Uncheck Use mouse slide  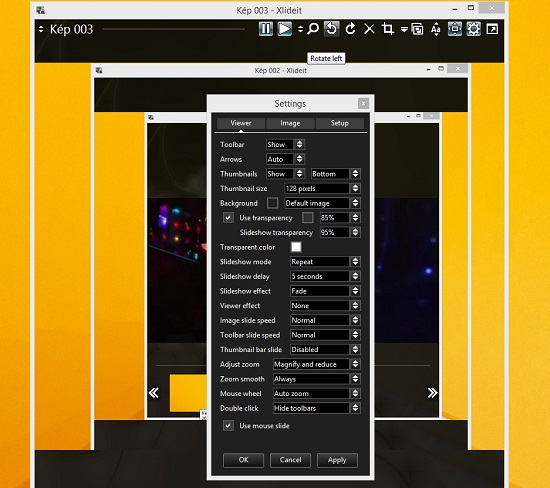[x=228, y=426]
